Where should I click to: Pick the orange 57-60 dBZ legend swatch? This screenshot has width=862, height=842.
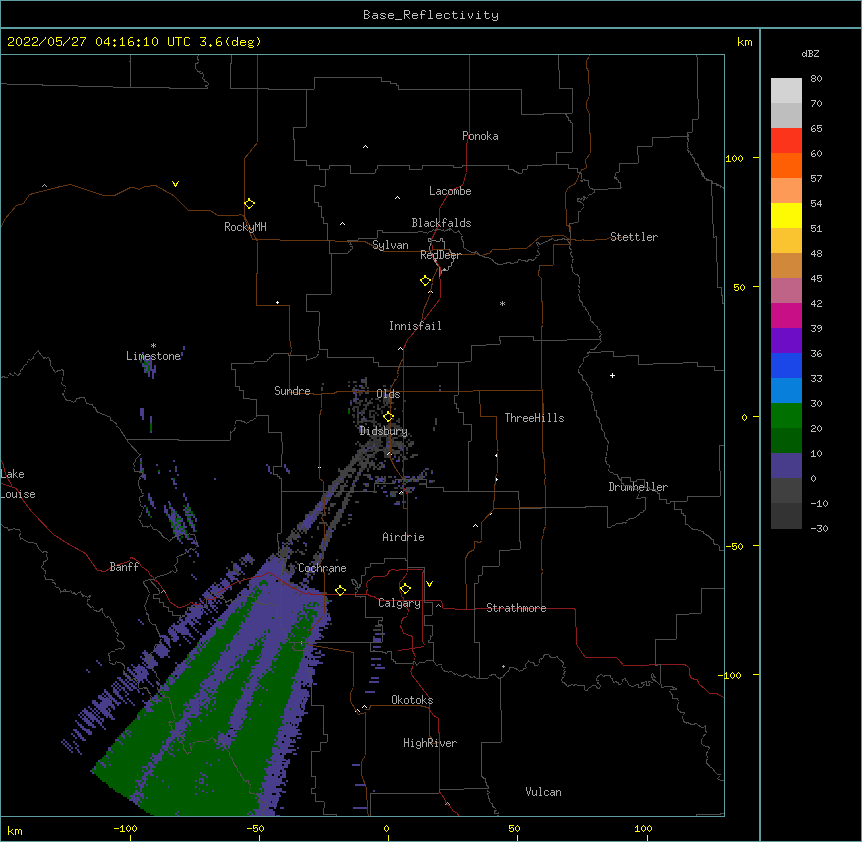click(786, 165)
